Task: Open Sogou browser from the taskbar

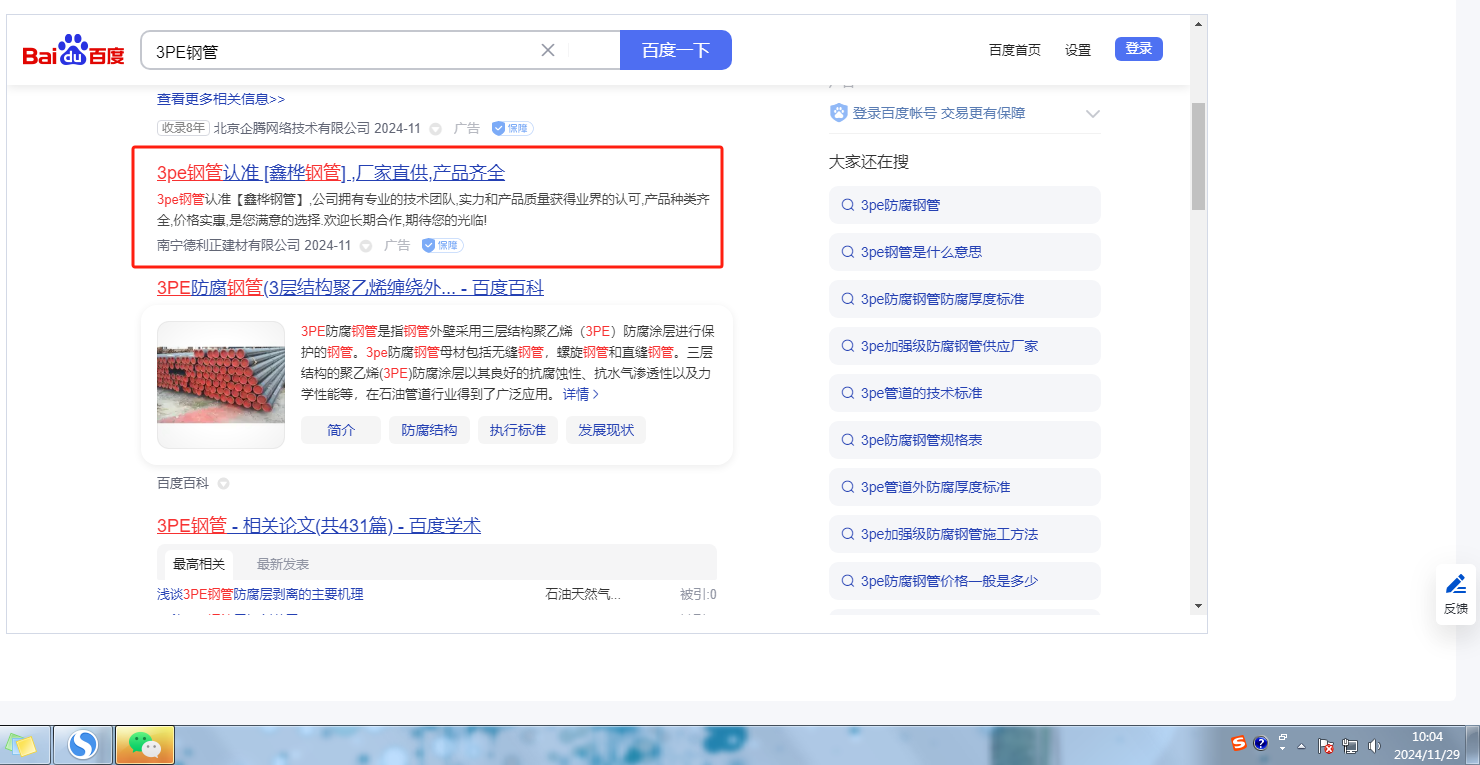Action: pos(83,745)
